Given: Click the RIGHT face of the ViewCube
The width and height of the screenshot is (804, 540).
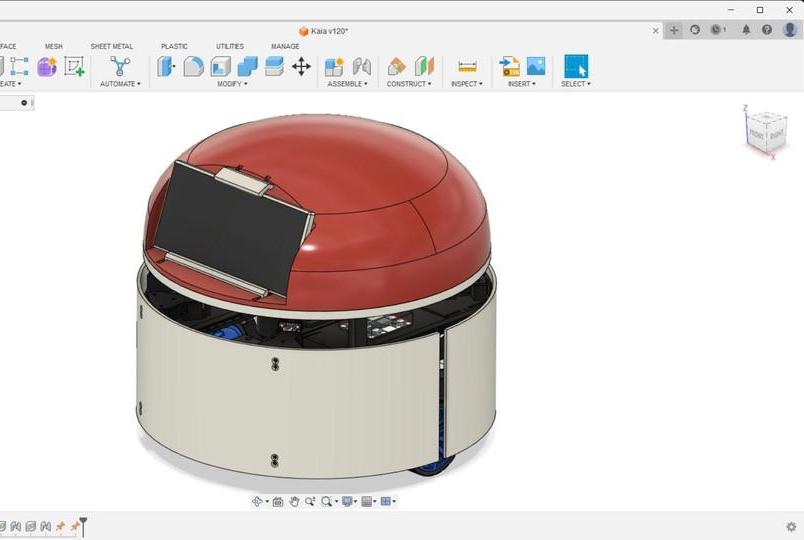Looking at the screenshot, I should pos(775,135).
